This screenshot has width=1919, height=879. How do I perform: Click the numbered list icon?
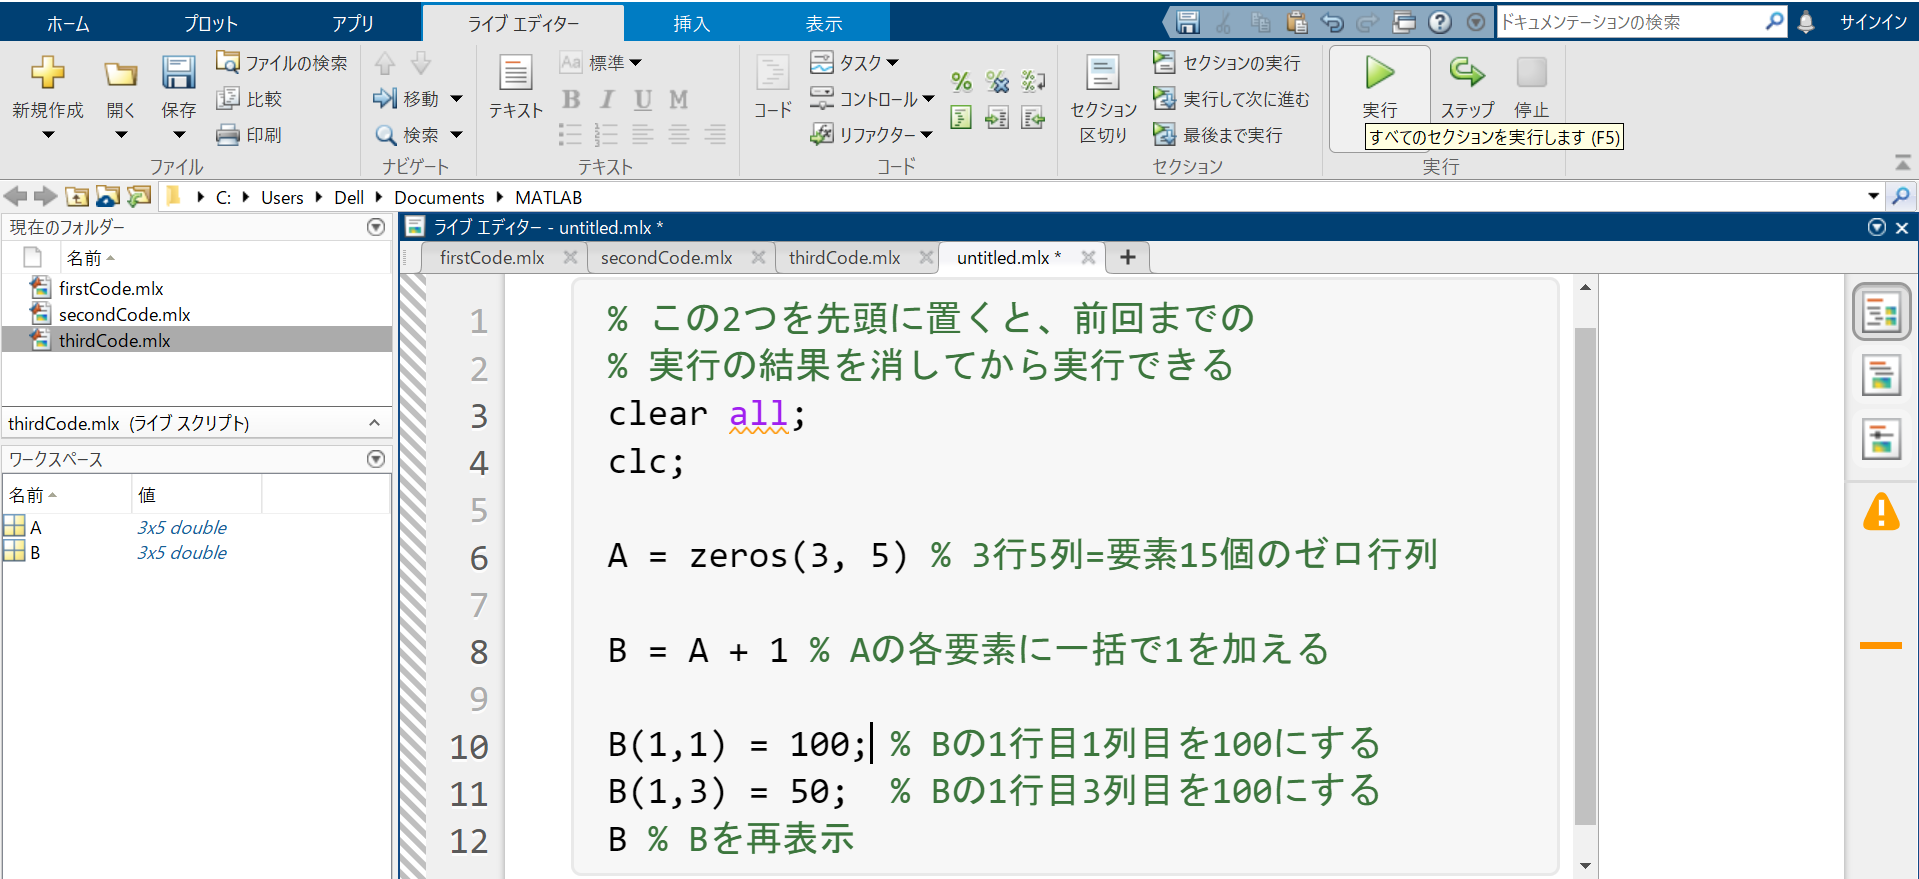606,135
